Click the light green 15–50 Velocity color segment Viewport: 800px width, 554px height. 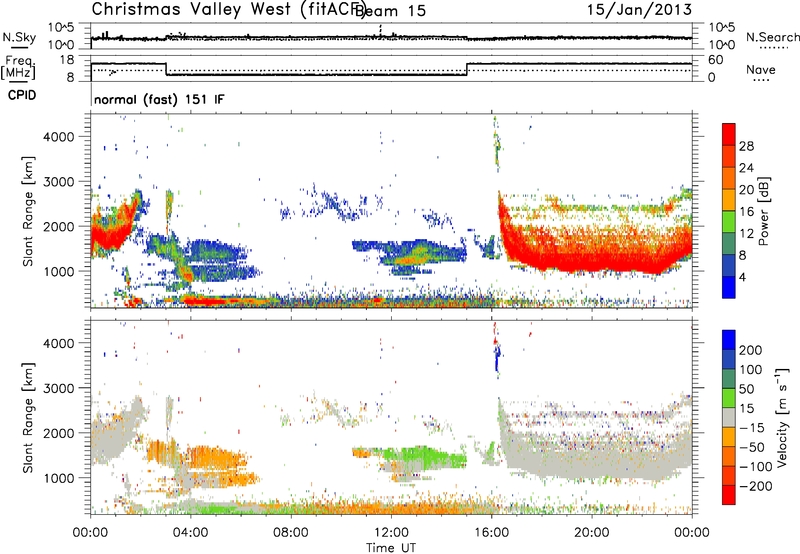coord(729,398)
